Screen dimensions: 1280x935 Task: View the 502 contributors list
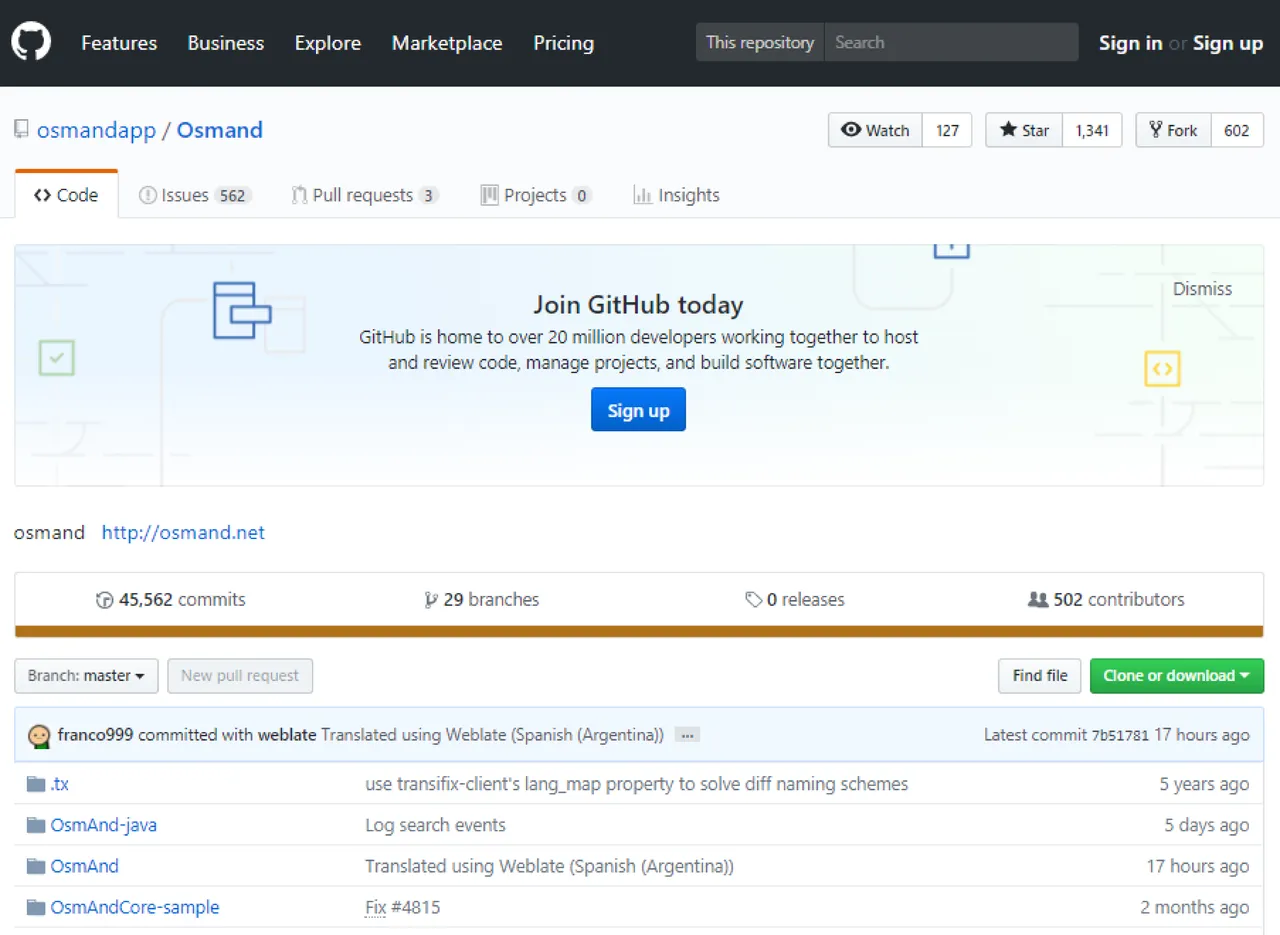click(x=1106, y=600)
